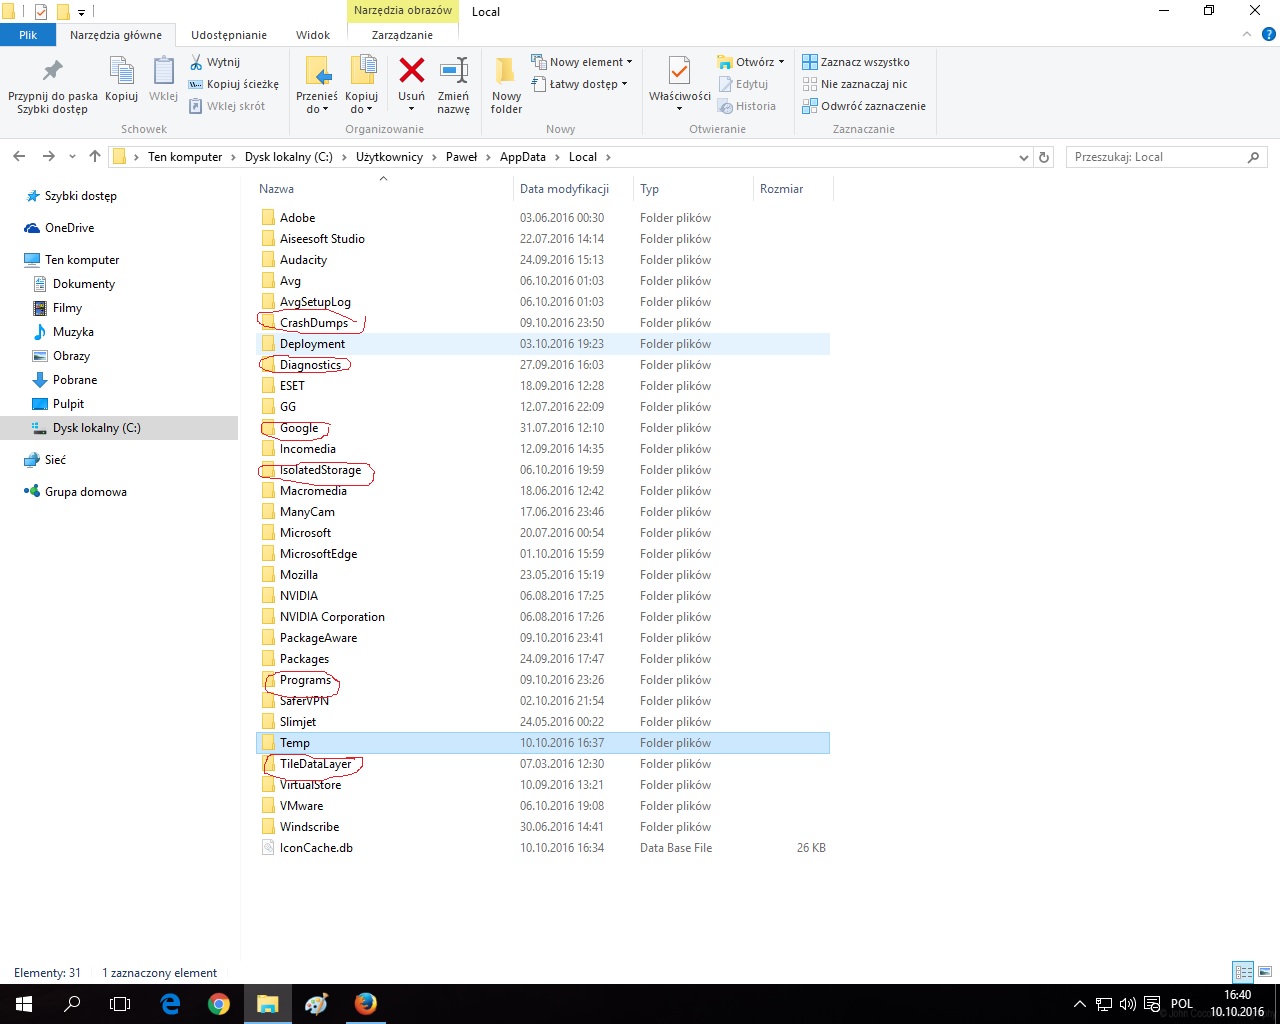Click Zaznacz wszystko to select all
The image size is (1280, 1024).
point(856,62)
